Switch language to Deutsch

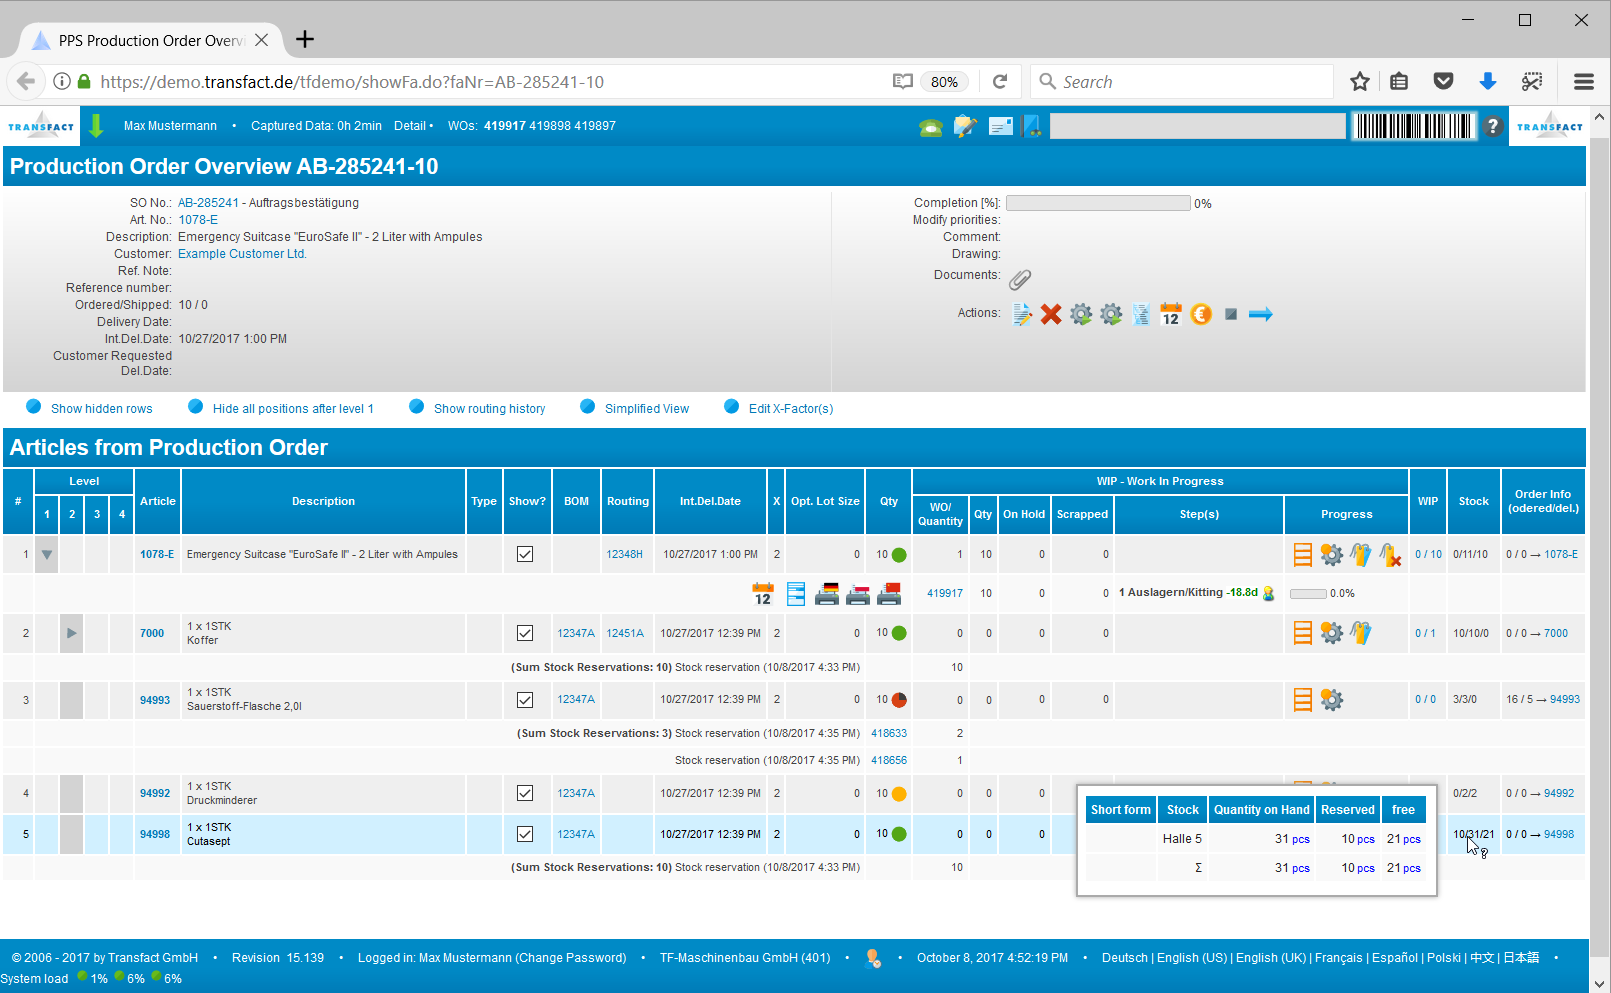pyautogui.click(x=1125, y=958)
